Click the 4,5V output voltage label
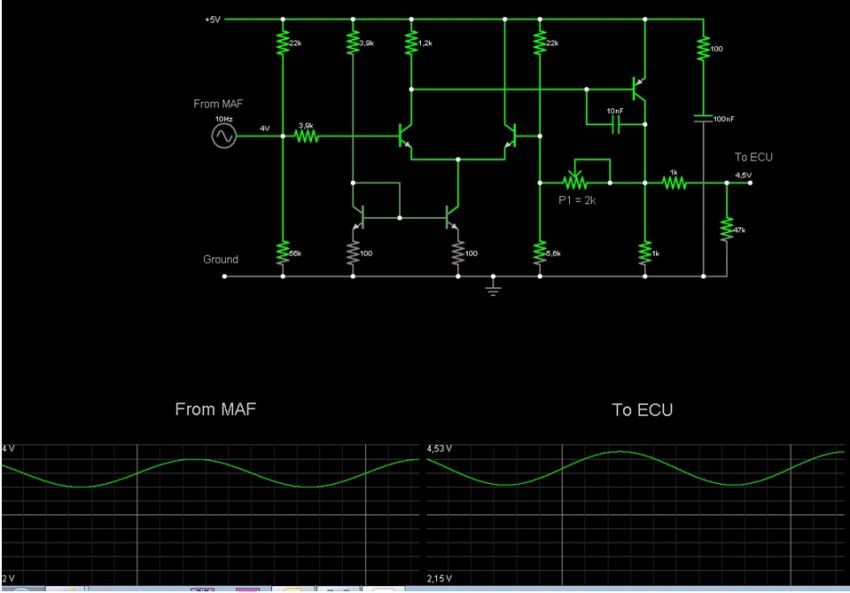Viewport: 850px width, 593px height. [743, 175]
